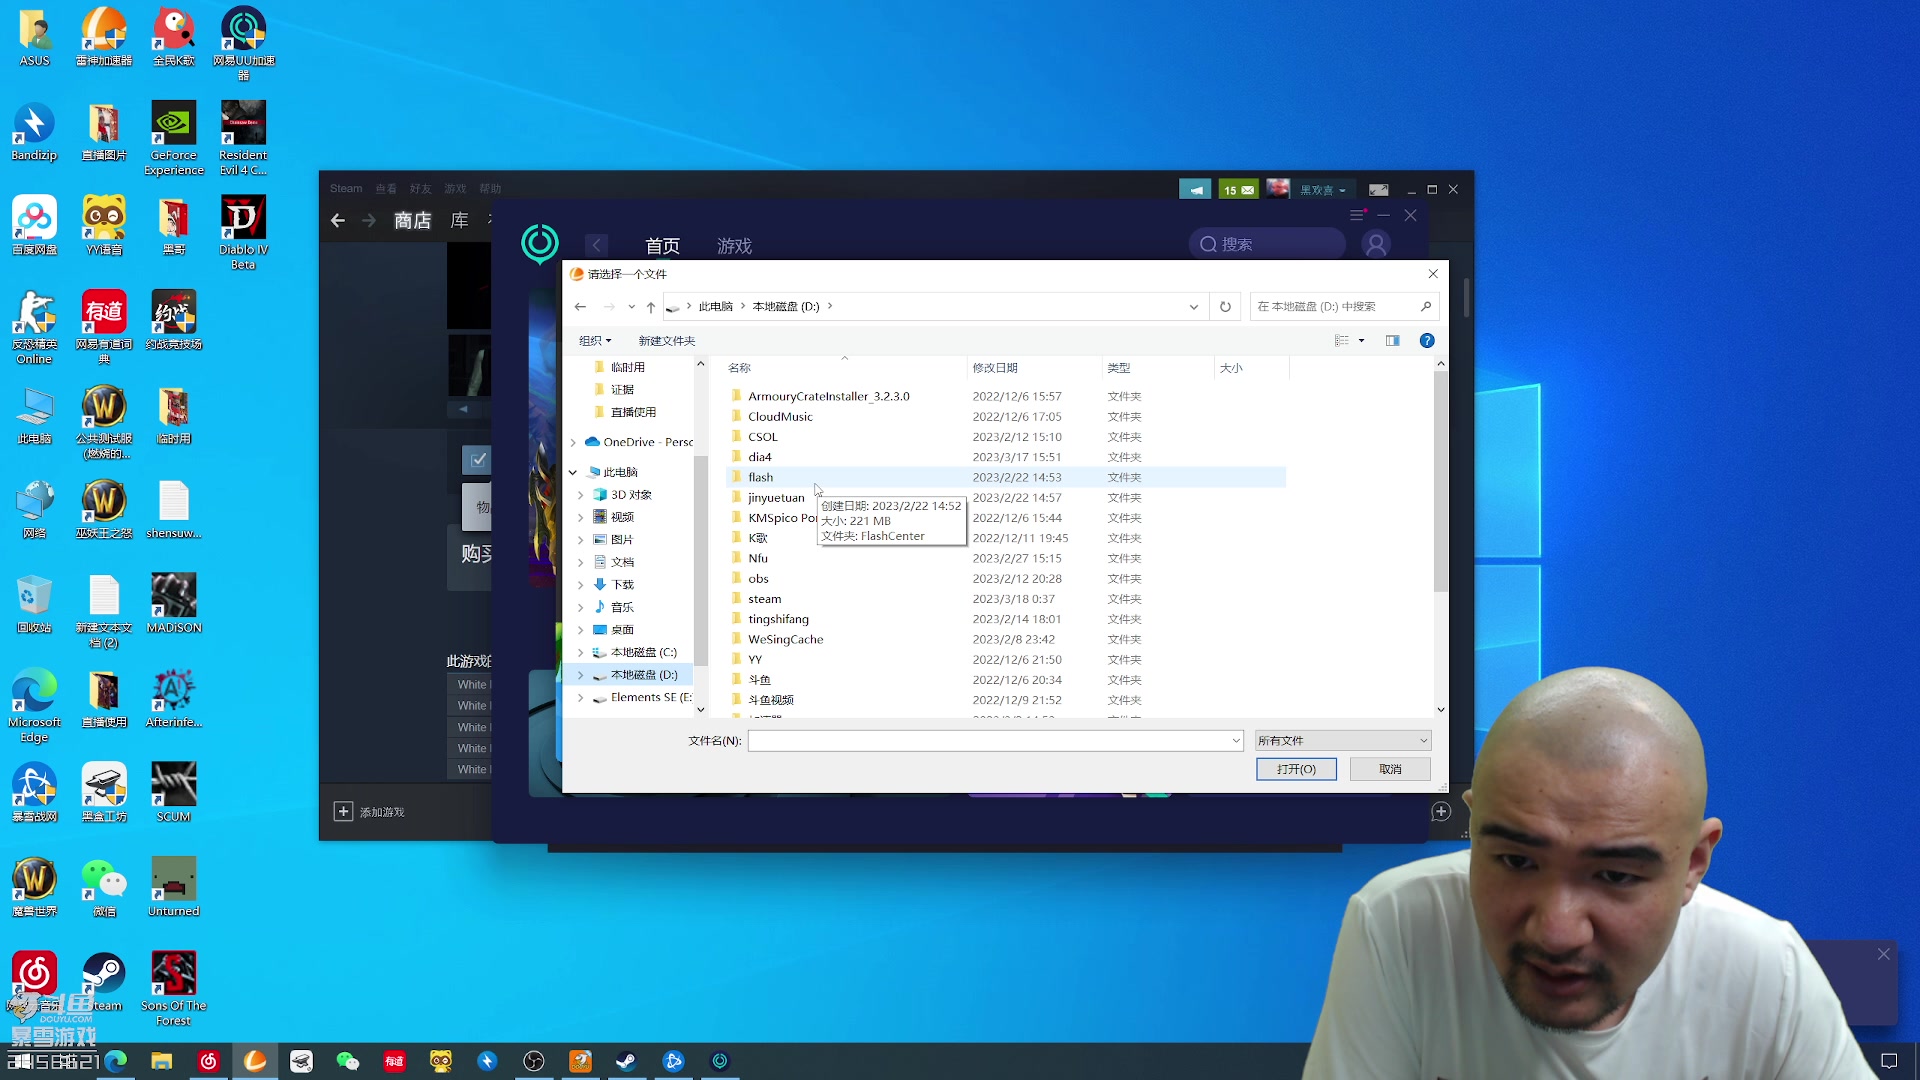Open the view options dropdown arrow
This screenshot has width=1920, height=1080.
click(1361, 341)
